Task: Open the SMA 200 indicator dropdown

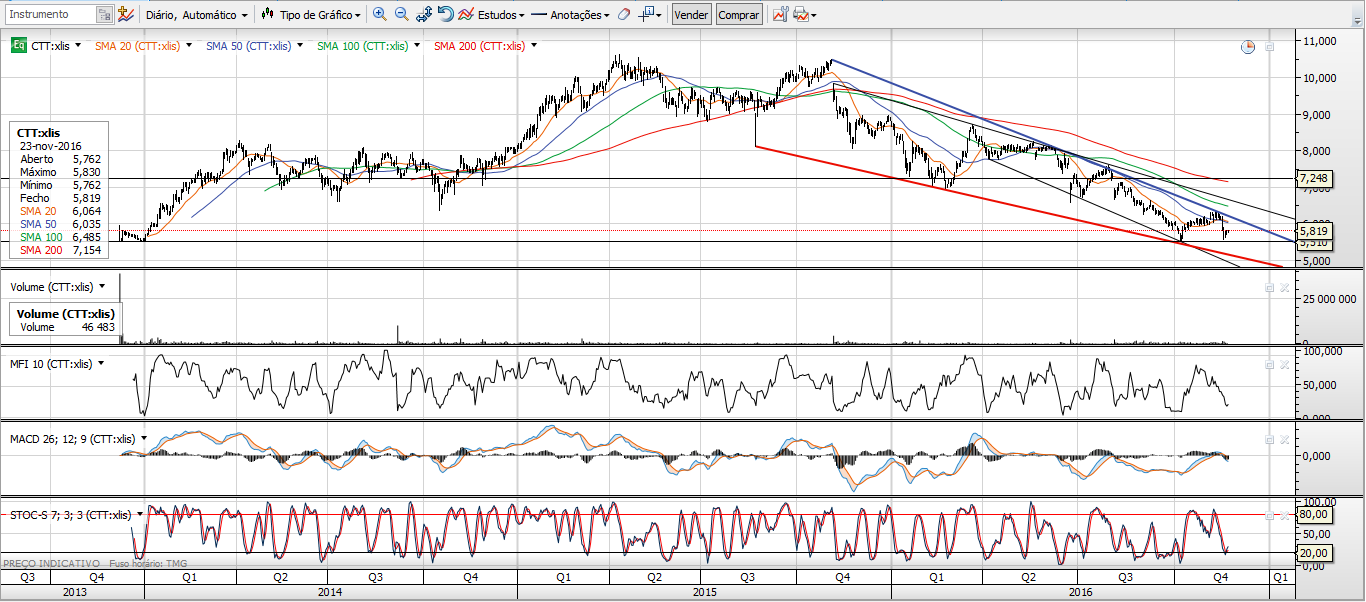Action: click(x=534, y=46)
